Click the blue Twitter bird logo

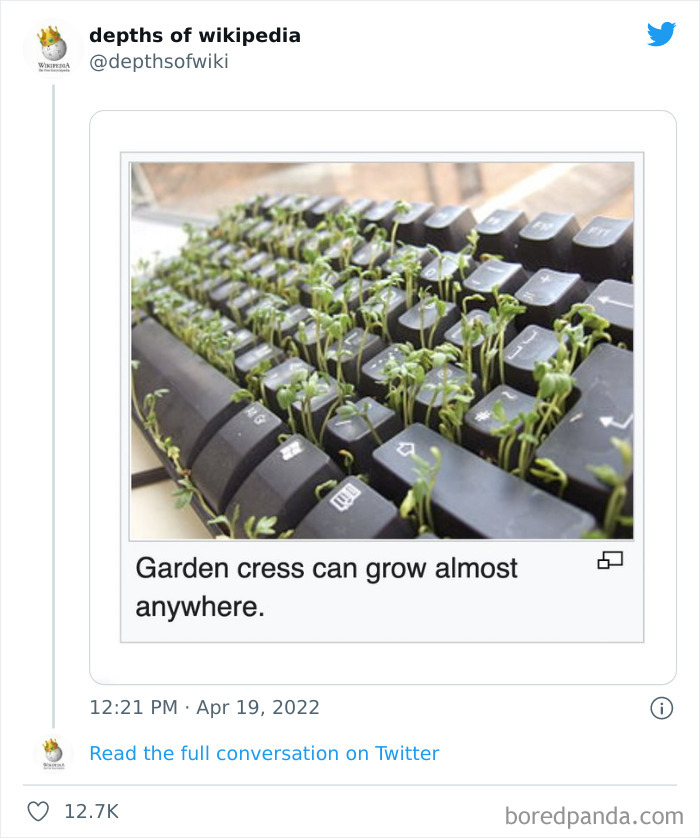[661, 35]
